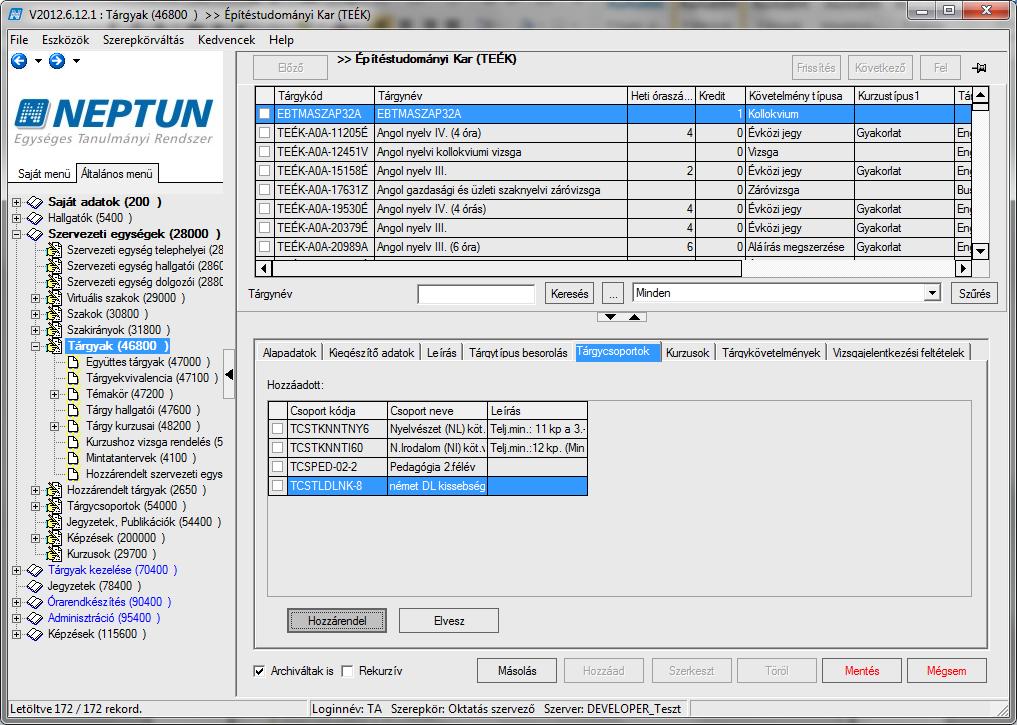The height and width of the screenshot is (725, 1017).
Task: Click the Adminisztráció node icon
Action: pos(34,619)
